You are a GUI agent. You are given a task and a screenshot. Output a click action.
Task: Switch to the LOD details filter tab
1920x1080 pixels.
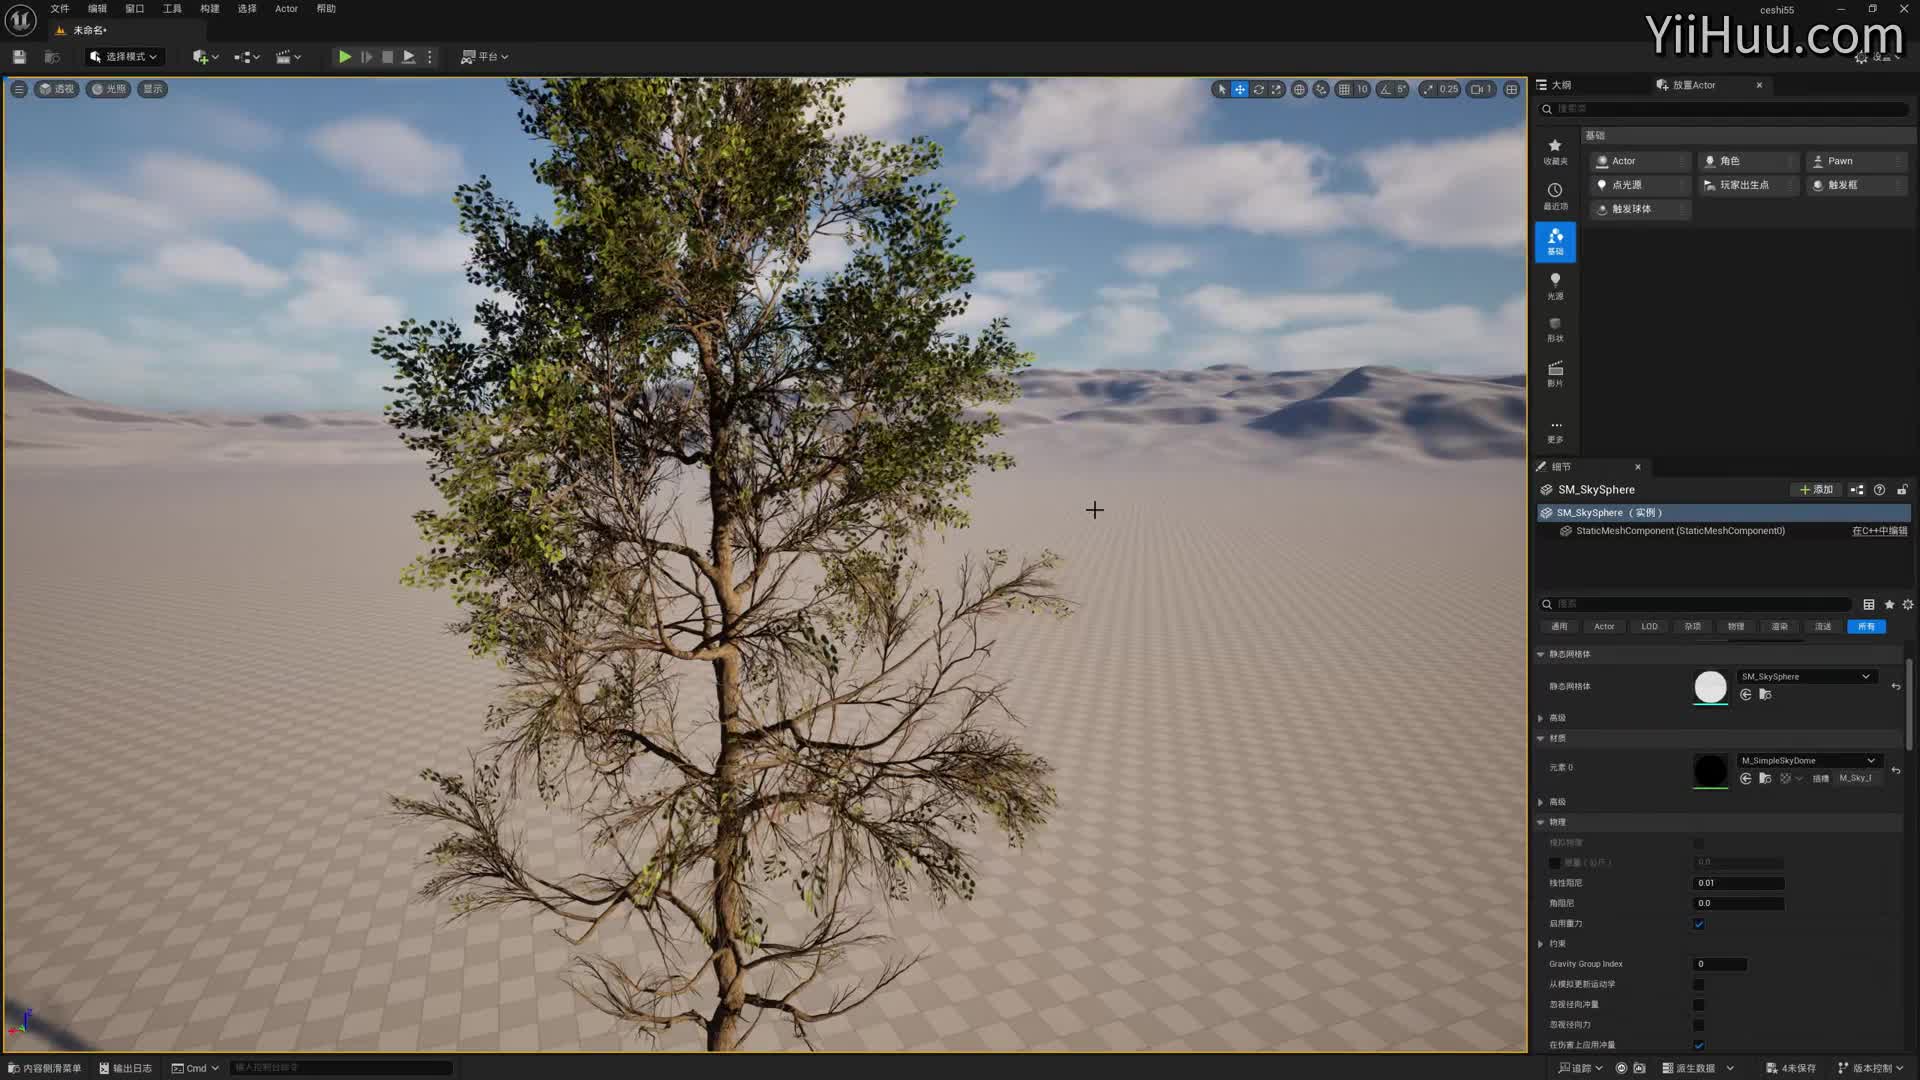click(x=1649, y=627)
